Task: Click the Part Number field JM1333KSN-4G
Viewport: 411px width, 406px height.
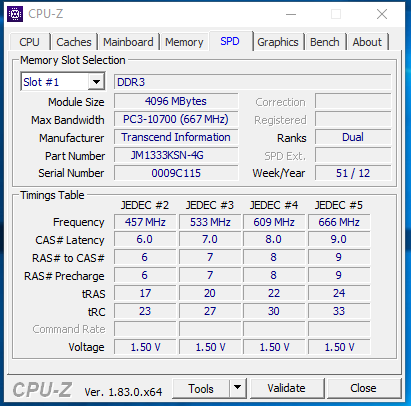Action: (176, 155)
